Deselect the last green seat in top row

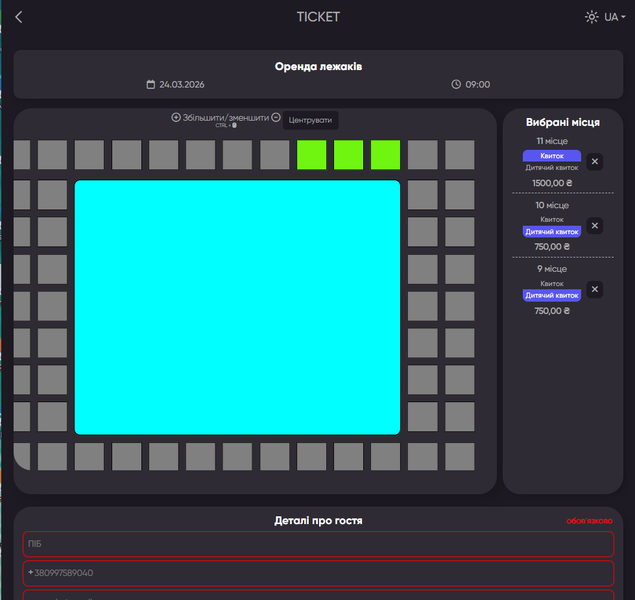[385, 155]
